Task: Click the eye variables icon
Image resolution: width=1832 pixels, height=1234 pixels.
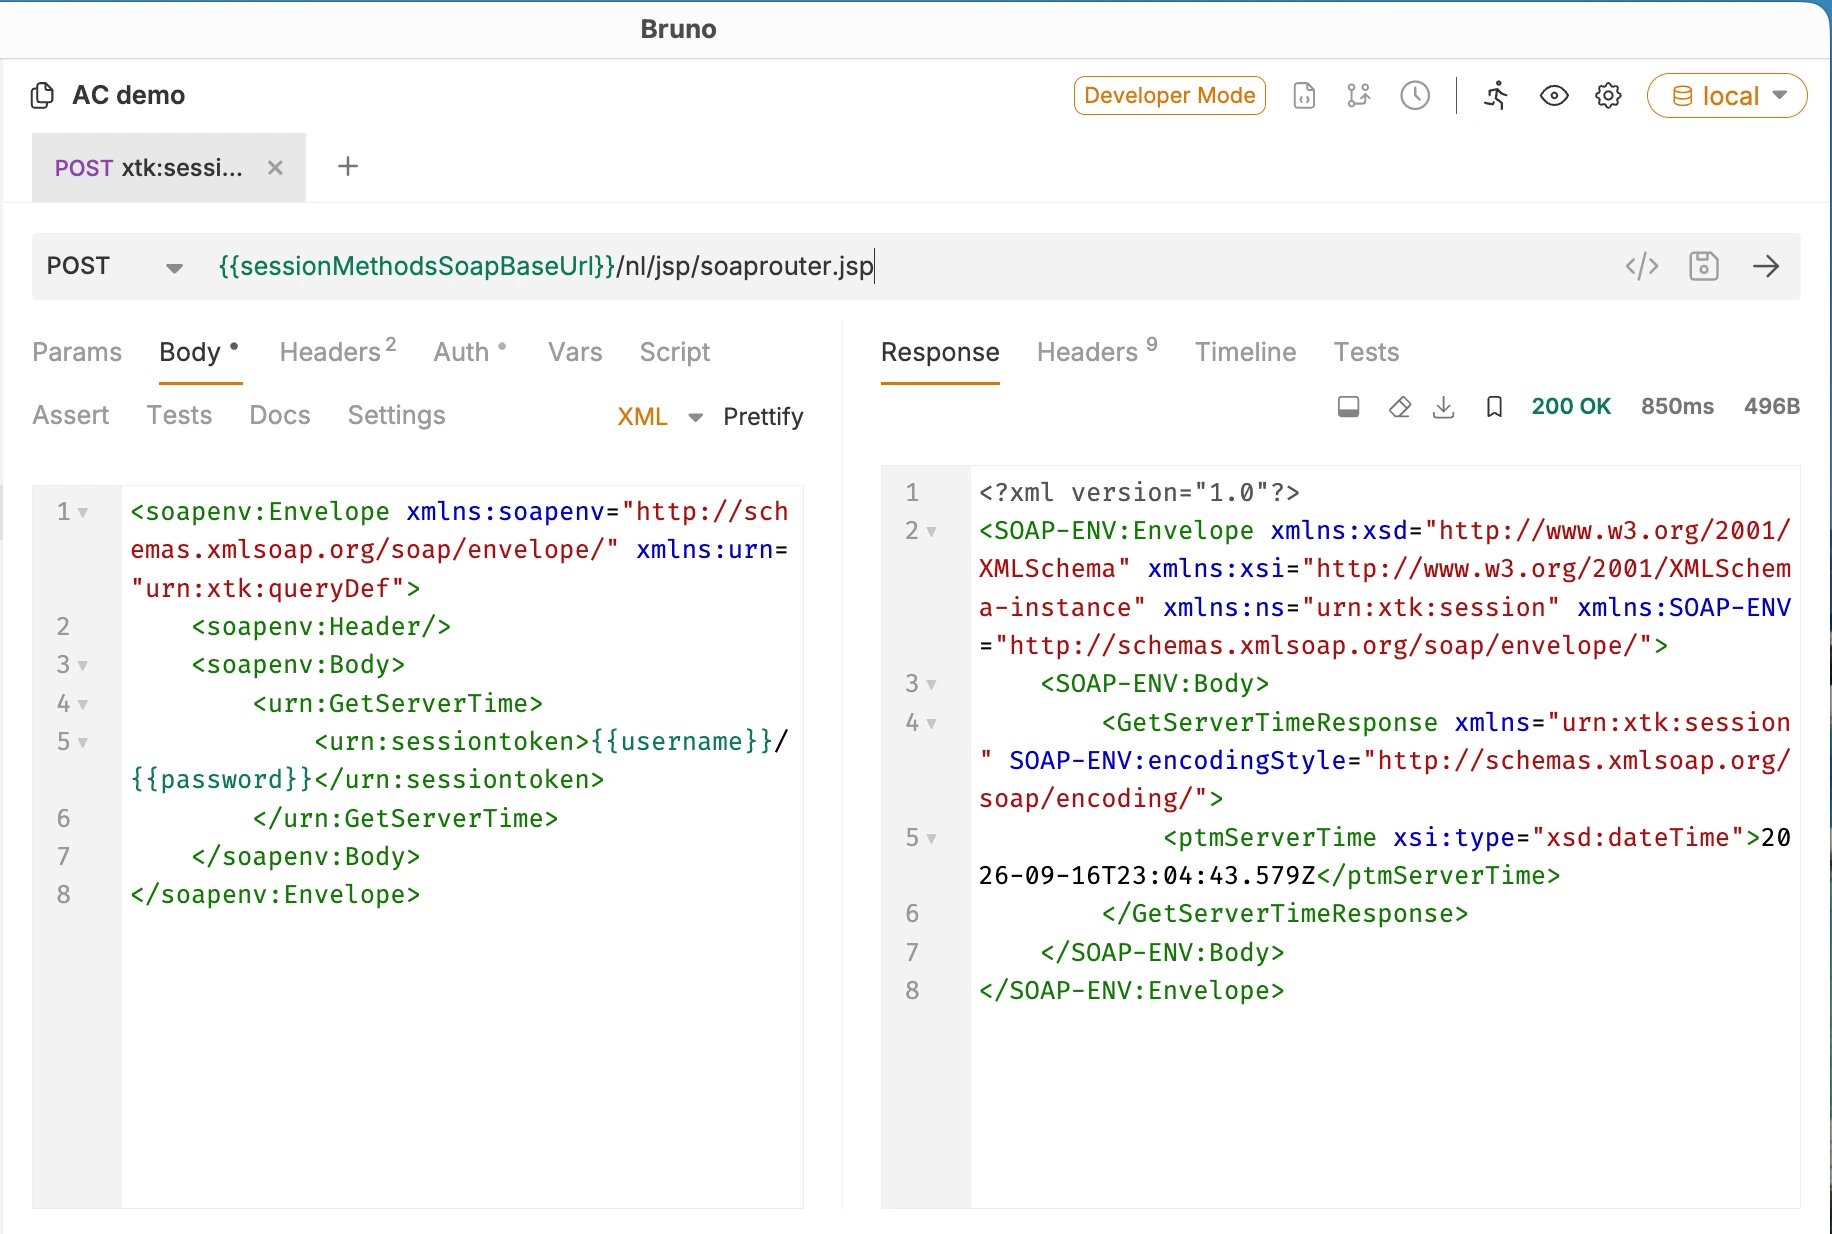Action: coord(1554,95)
